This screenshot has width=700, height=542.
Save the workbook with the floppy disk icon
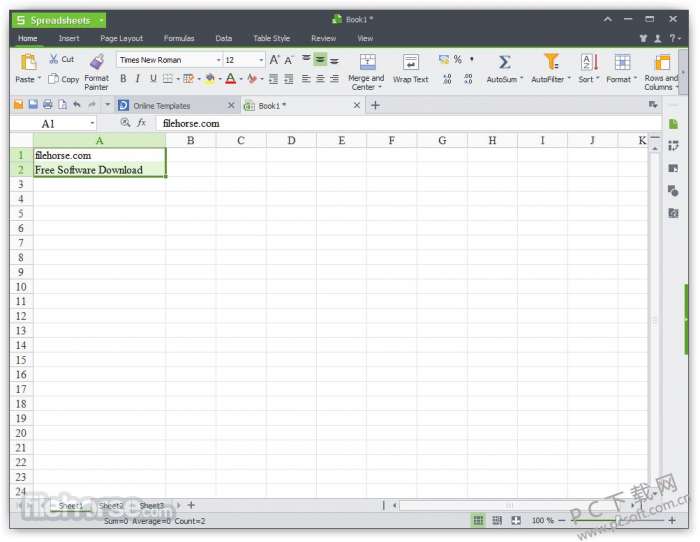pyautogui.click(x=33, y=105)
